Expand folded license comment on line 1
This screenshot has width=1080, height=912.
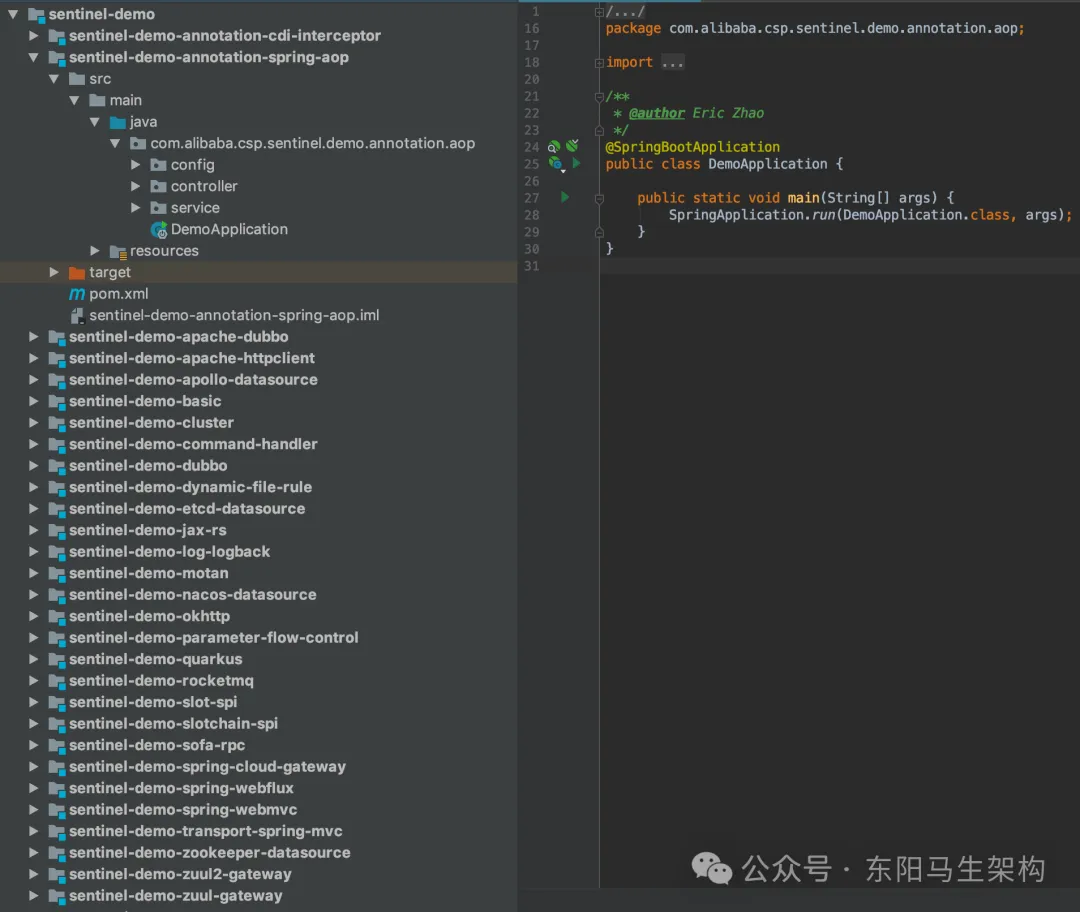[x=599, y=12]
